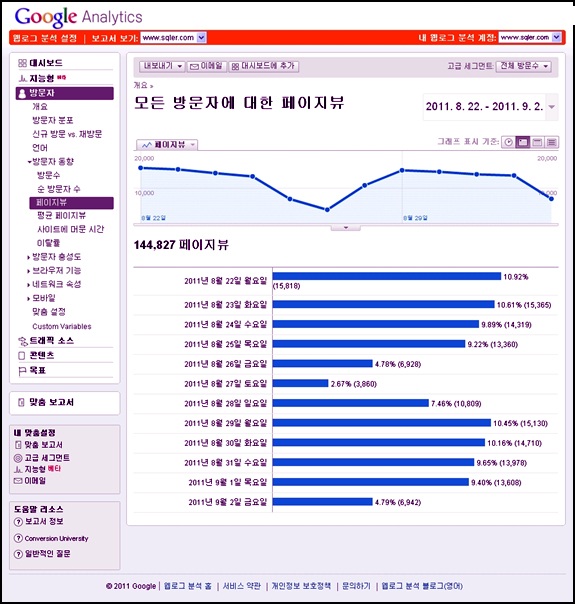Select 이탈률 bounce rate report

[x=49, y=243]
